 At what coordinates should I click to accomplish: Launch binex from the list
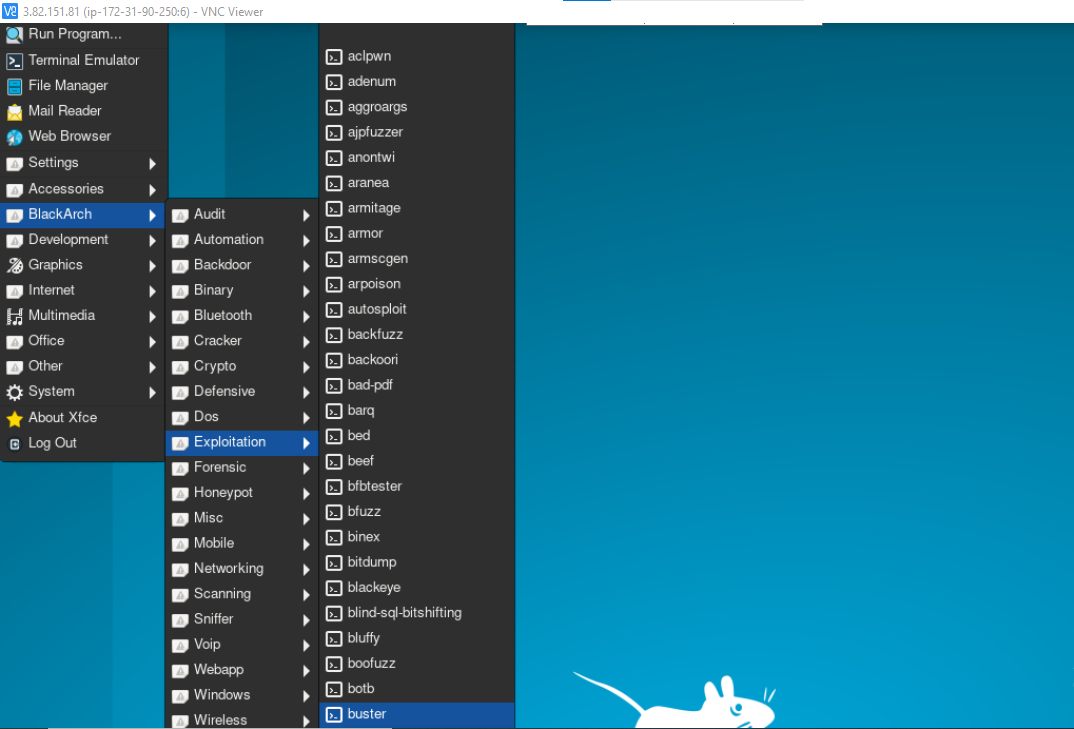coord(416,537)
